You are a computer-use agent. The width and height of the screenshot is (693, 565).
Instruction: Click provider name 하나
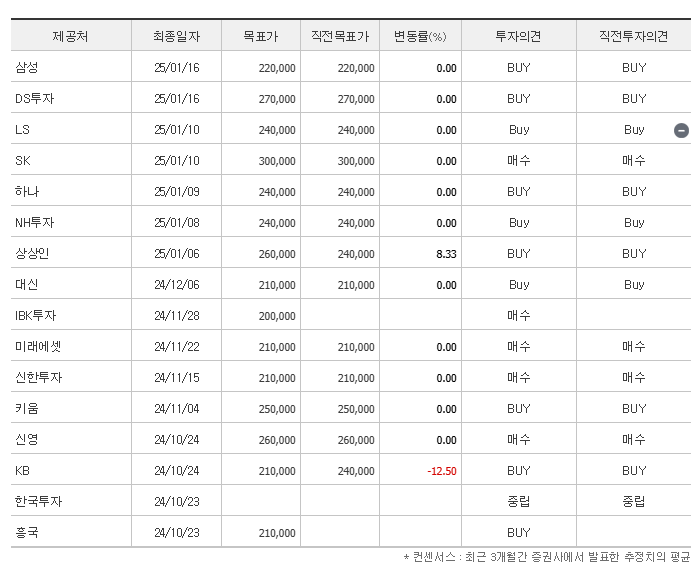27,191
